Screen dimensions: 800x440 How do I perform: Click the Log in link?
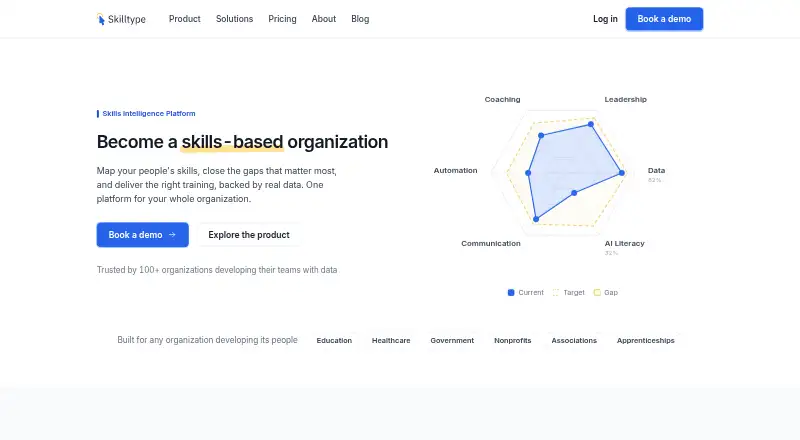(x=605, y=19)
